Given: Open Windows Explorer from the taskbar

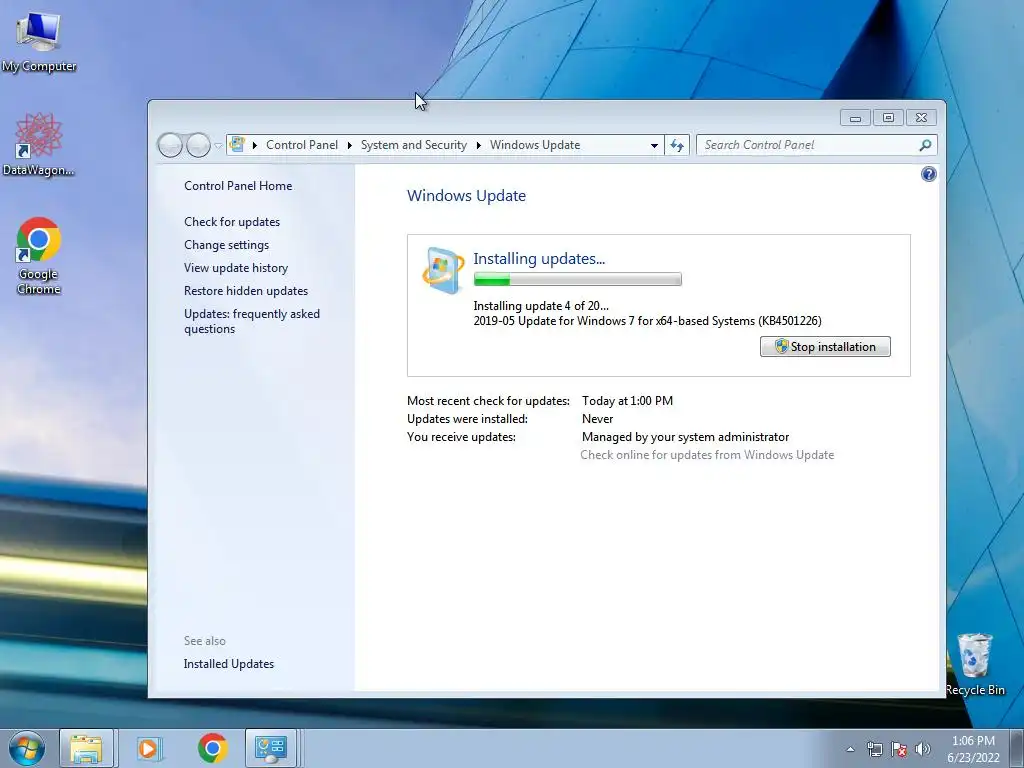Looking at the screenshot, I should coord(86,748).
